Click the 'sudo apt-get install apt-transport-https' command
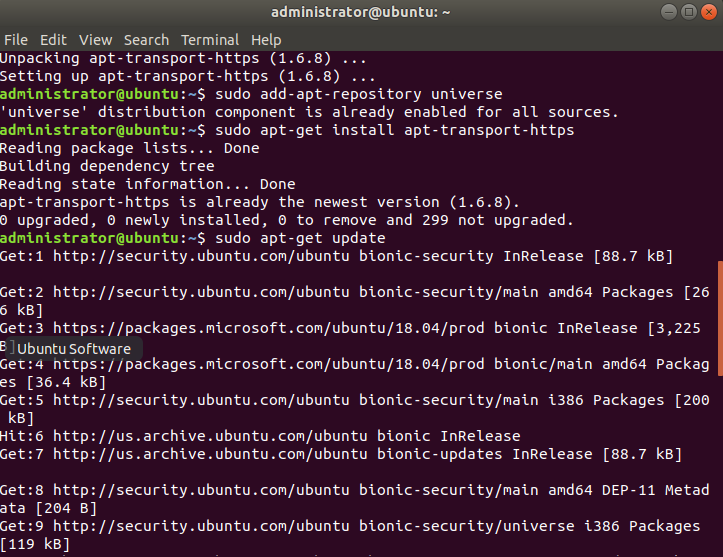 [x=395, y=130]
